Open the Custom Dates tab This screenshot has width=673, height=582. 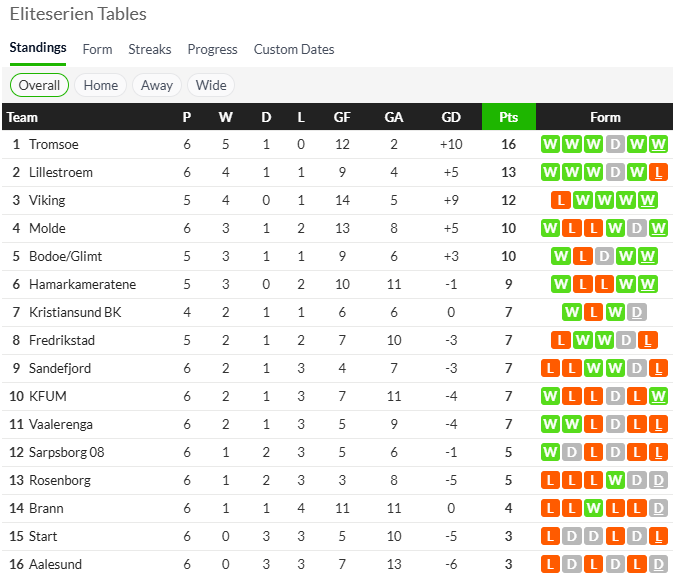[x=294, y=49]
